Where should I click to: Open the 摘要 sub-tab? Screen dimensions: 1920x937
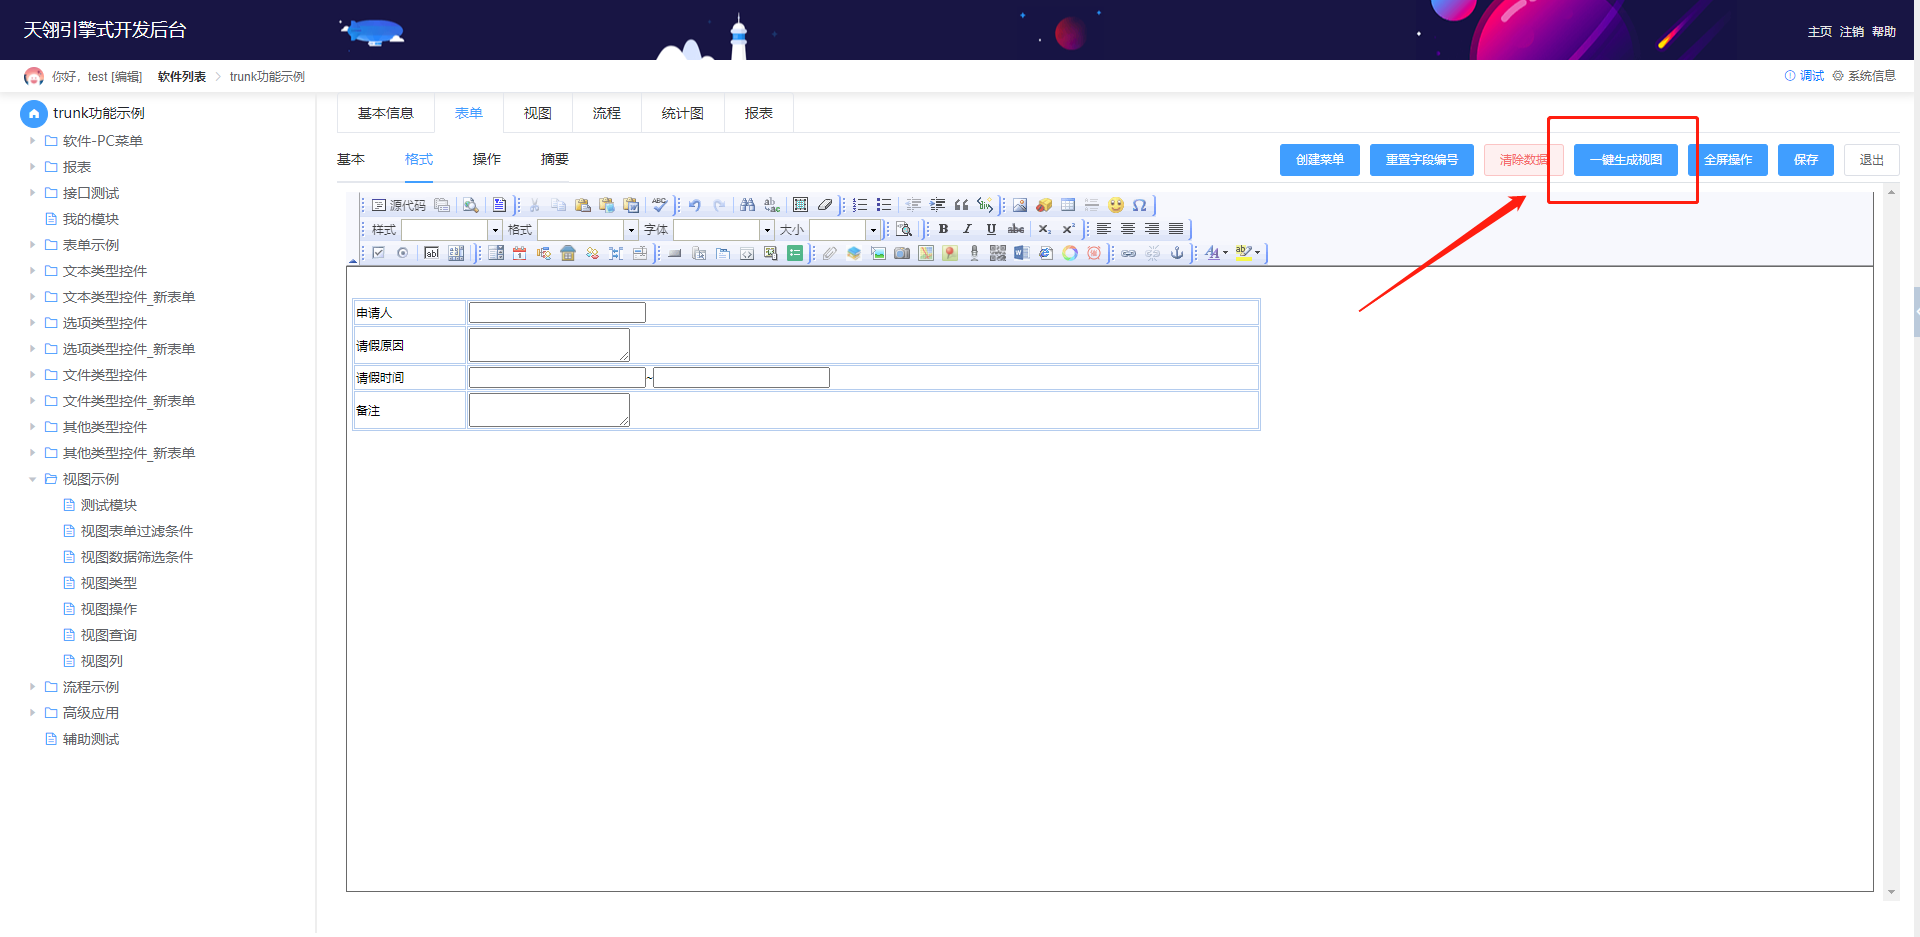(555, 159)
